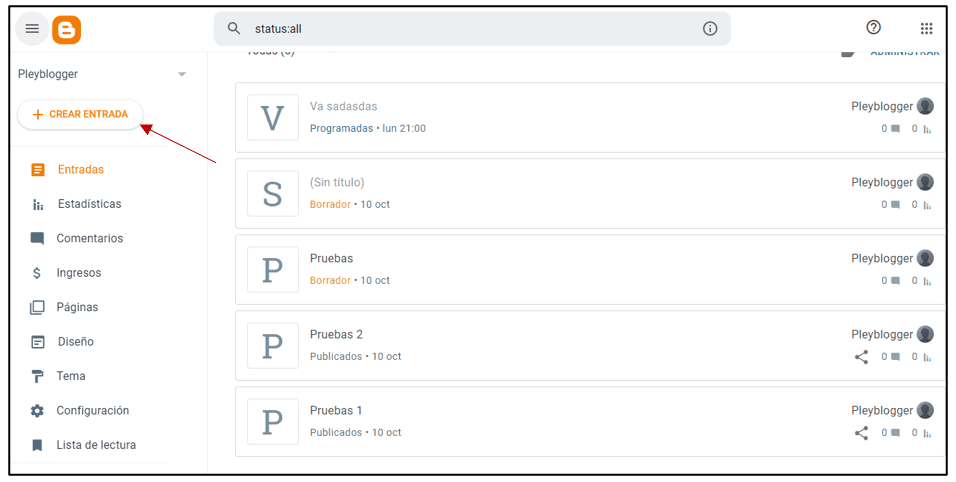
Task: Expand the Pleyblogger blog selector dropdown
Action: (182, 74)
